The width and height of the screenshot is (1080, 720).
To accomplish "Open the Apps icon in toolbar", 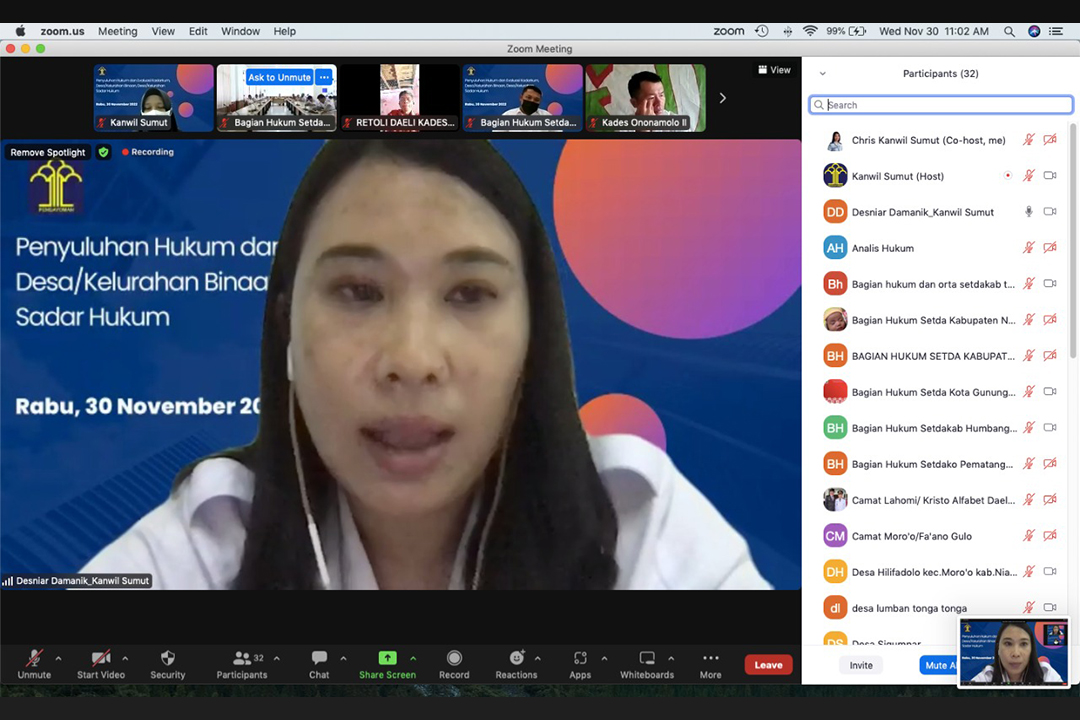I will coord(580,659).
